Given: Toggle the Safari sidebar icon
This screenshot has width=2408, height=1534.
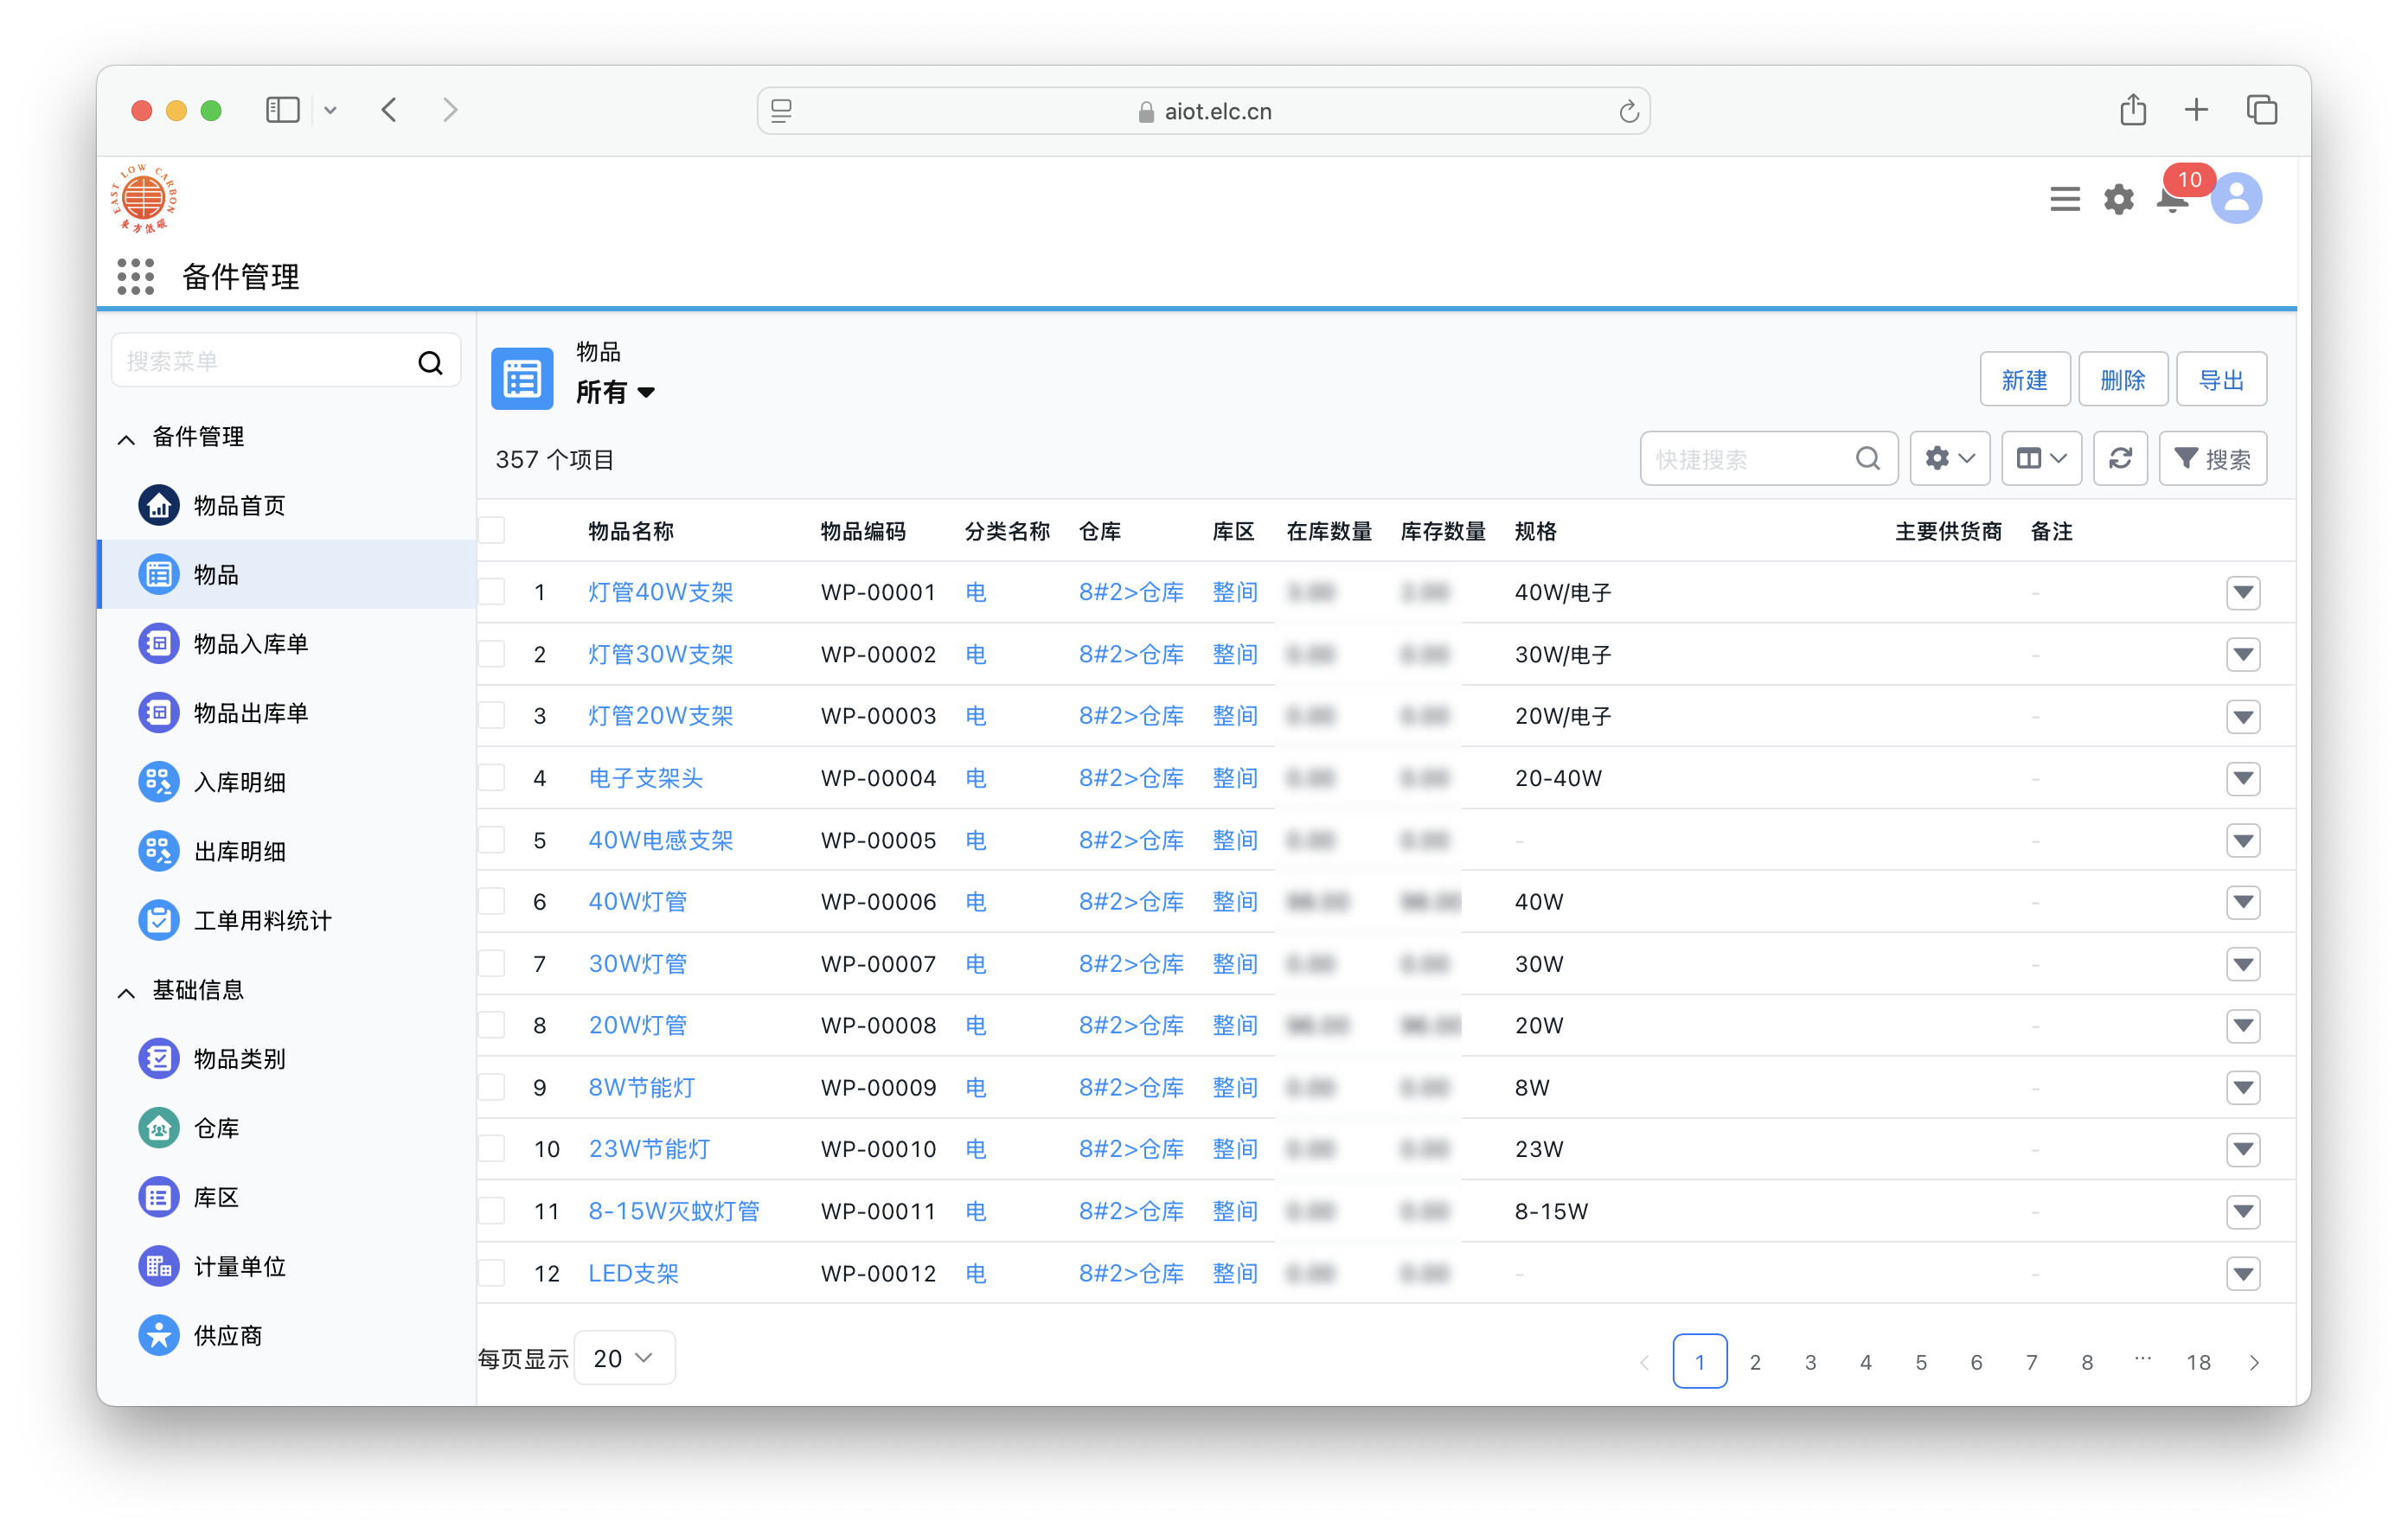Looking at the screenshot, I should point(283,109).
